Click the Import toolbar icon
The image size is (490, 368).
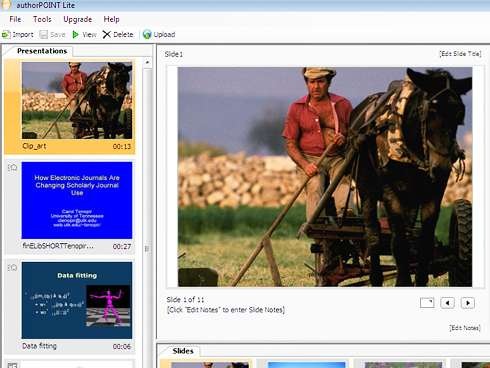click(x=6, y=34)
